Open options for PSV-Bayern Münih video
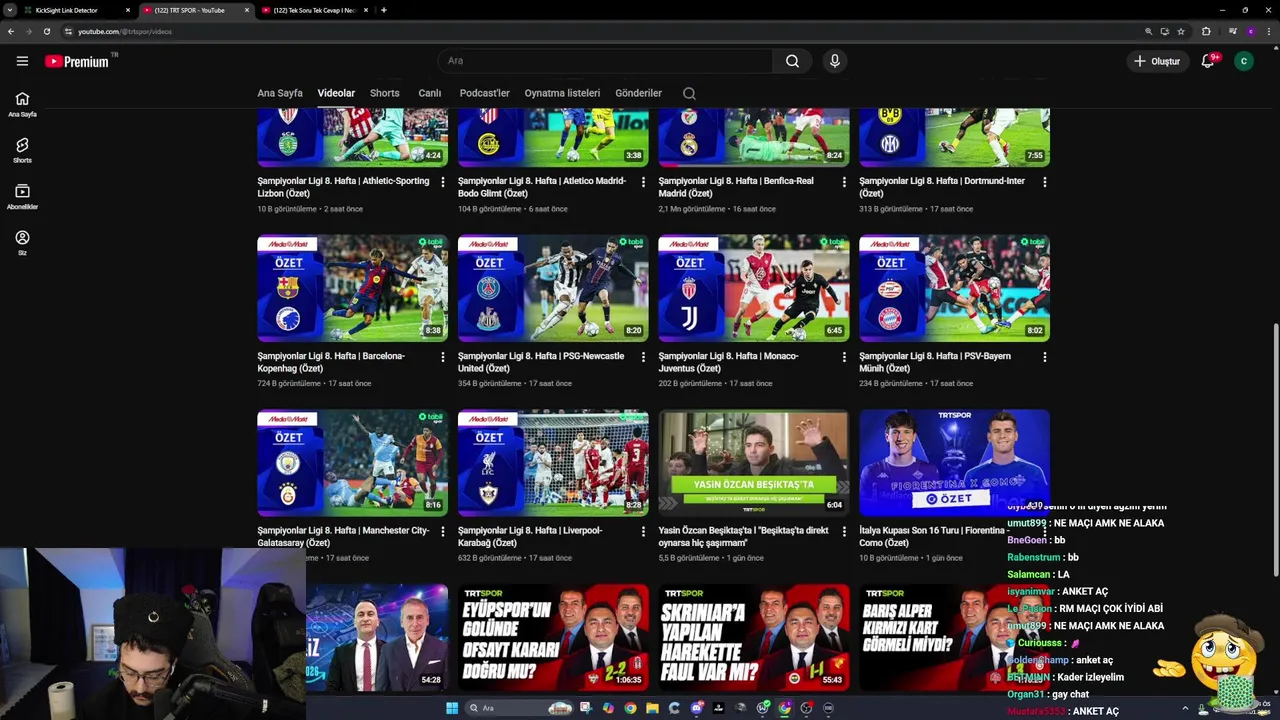This screenshot has width=1280, height=720. 1045,357
